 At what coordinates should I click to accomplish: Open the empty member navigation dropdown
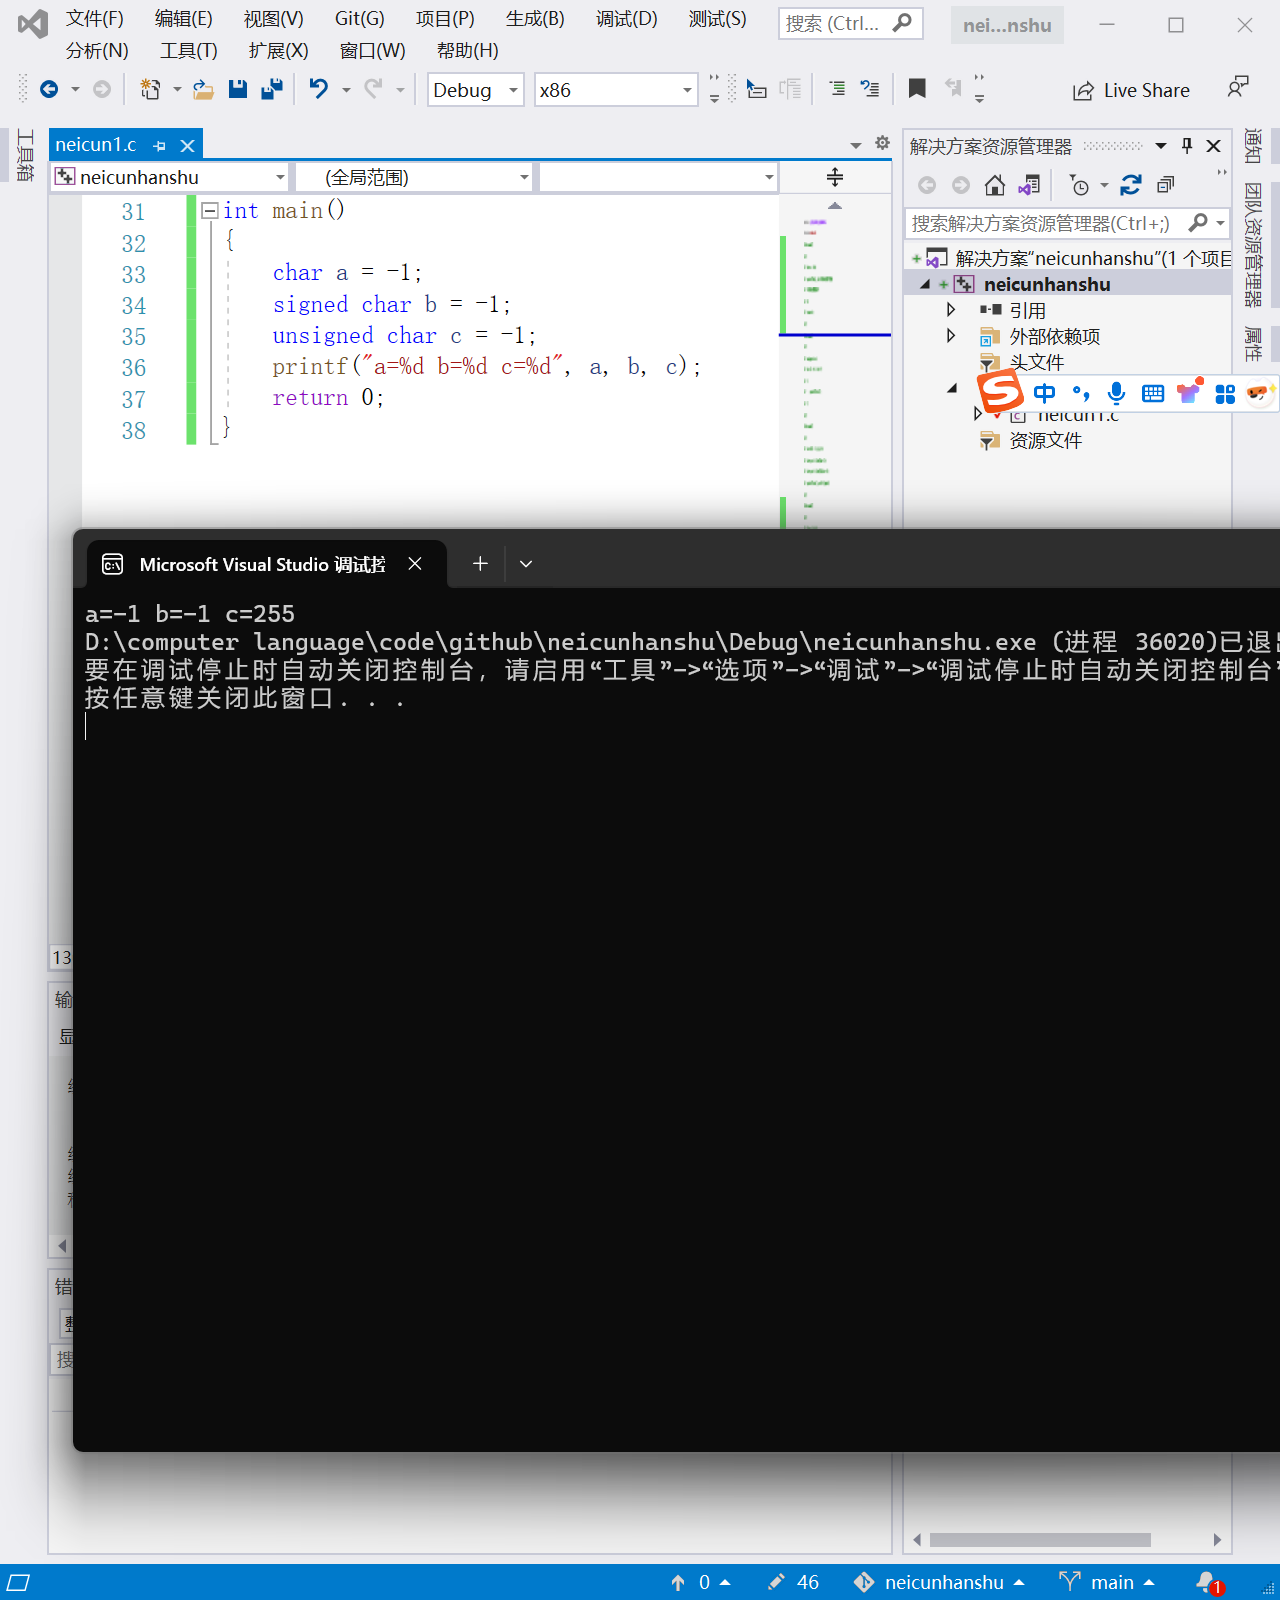(658, 177)
